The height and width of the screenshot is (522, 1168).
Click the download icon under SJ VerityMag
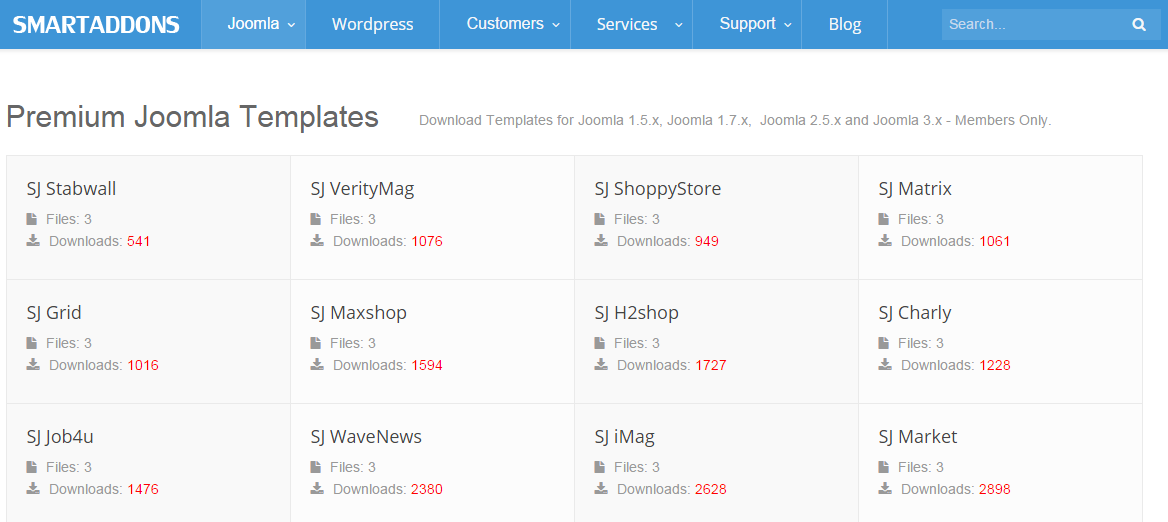coord(317,241)
